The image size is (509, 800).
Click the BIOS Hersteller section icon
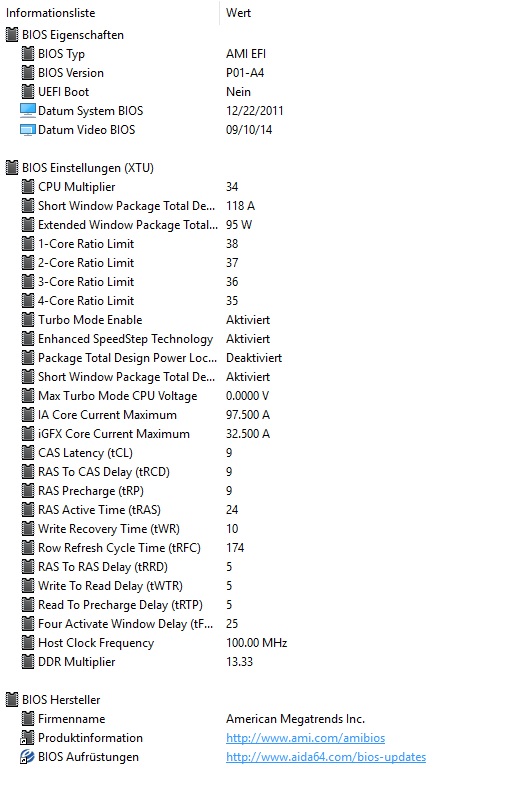(x=12, y=699)
